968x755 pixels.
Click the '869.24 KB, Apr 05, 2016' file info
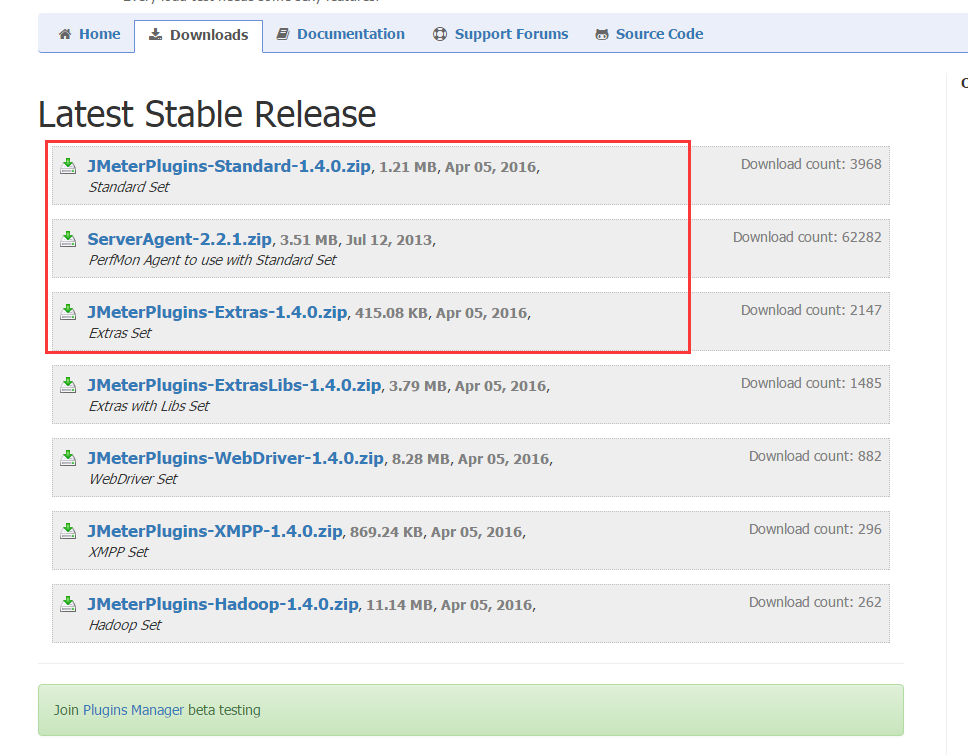[436, 532]
